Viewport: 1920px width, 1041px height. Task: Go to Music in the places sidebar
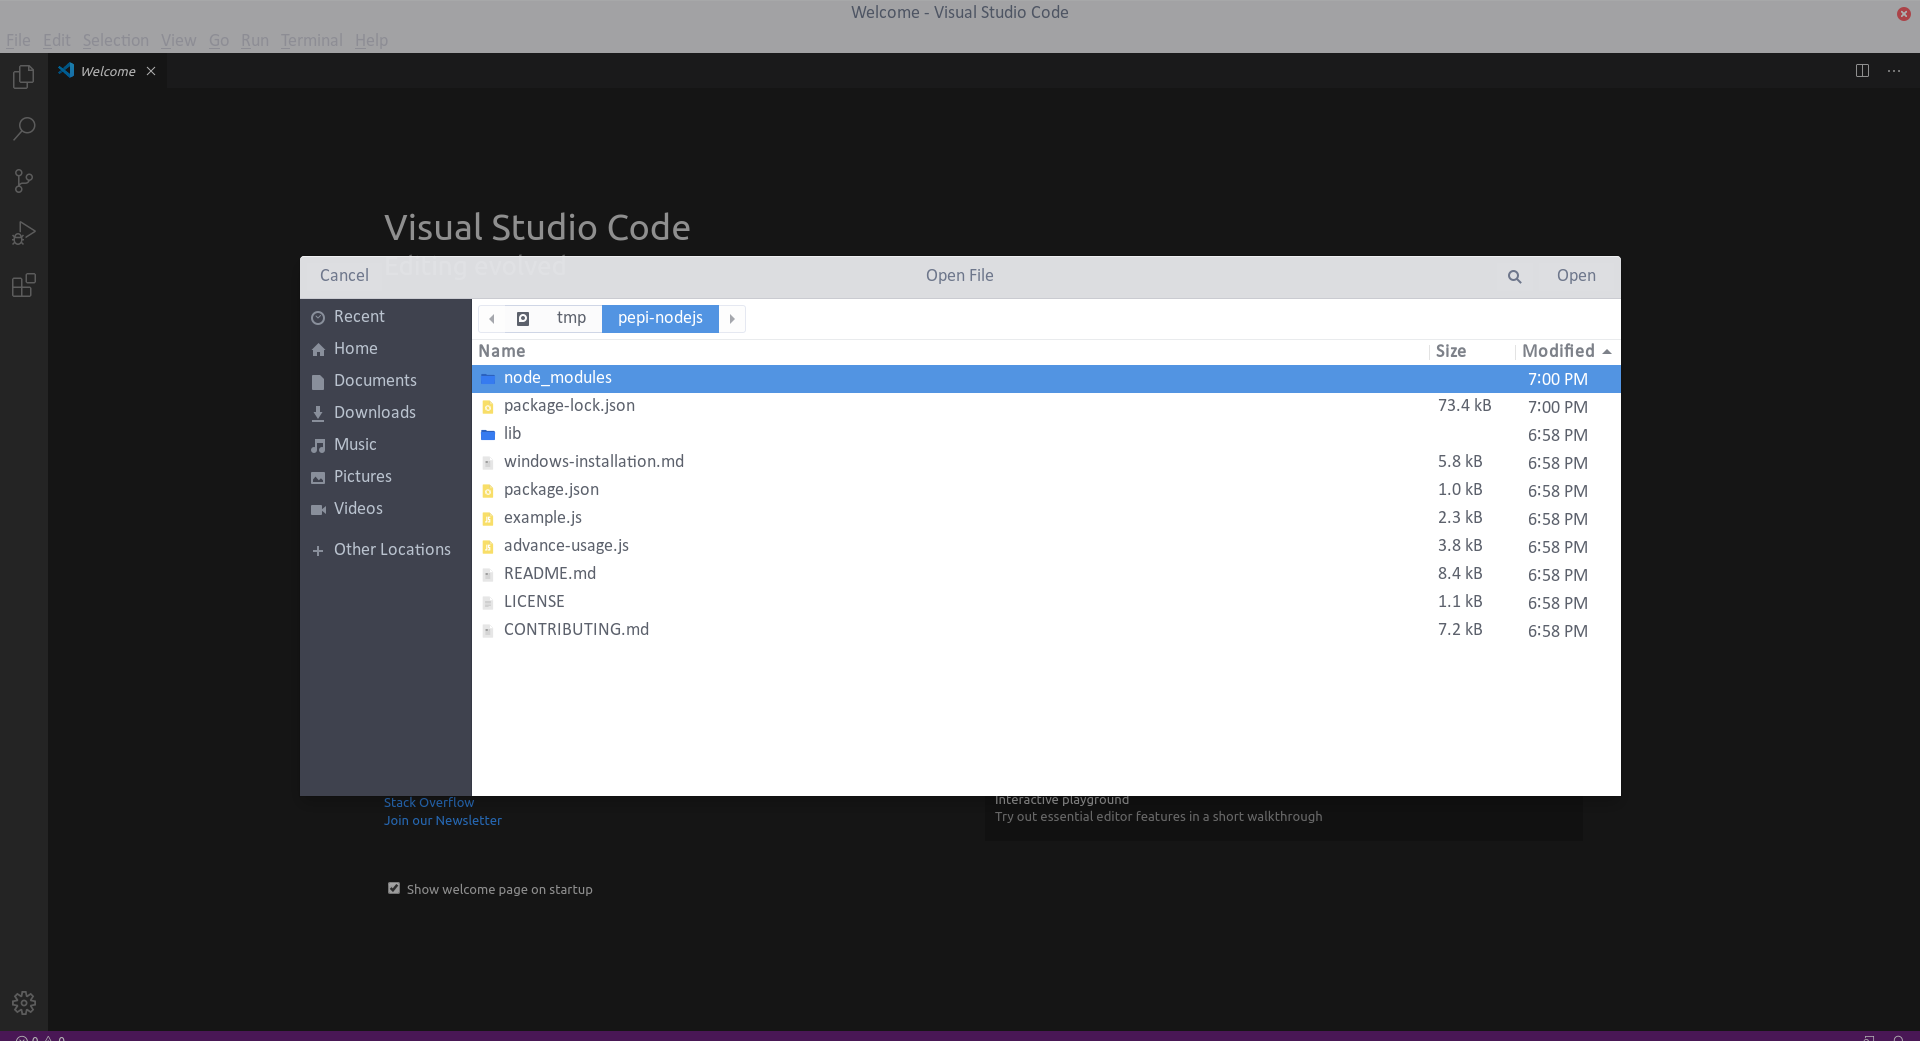(x=385, y=445)
